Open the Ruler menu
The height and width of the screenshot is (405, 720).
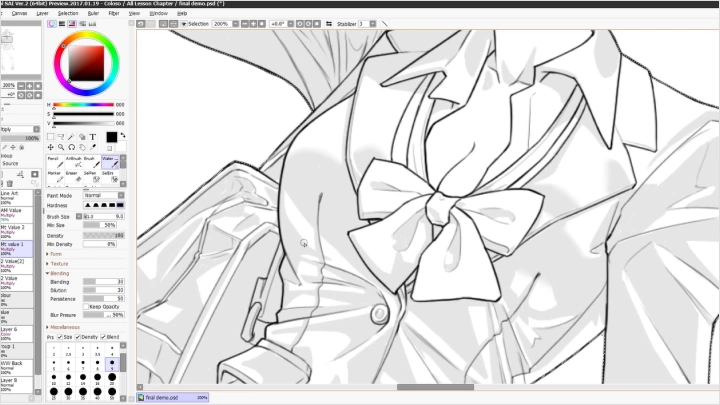93,13
